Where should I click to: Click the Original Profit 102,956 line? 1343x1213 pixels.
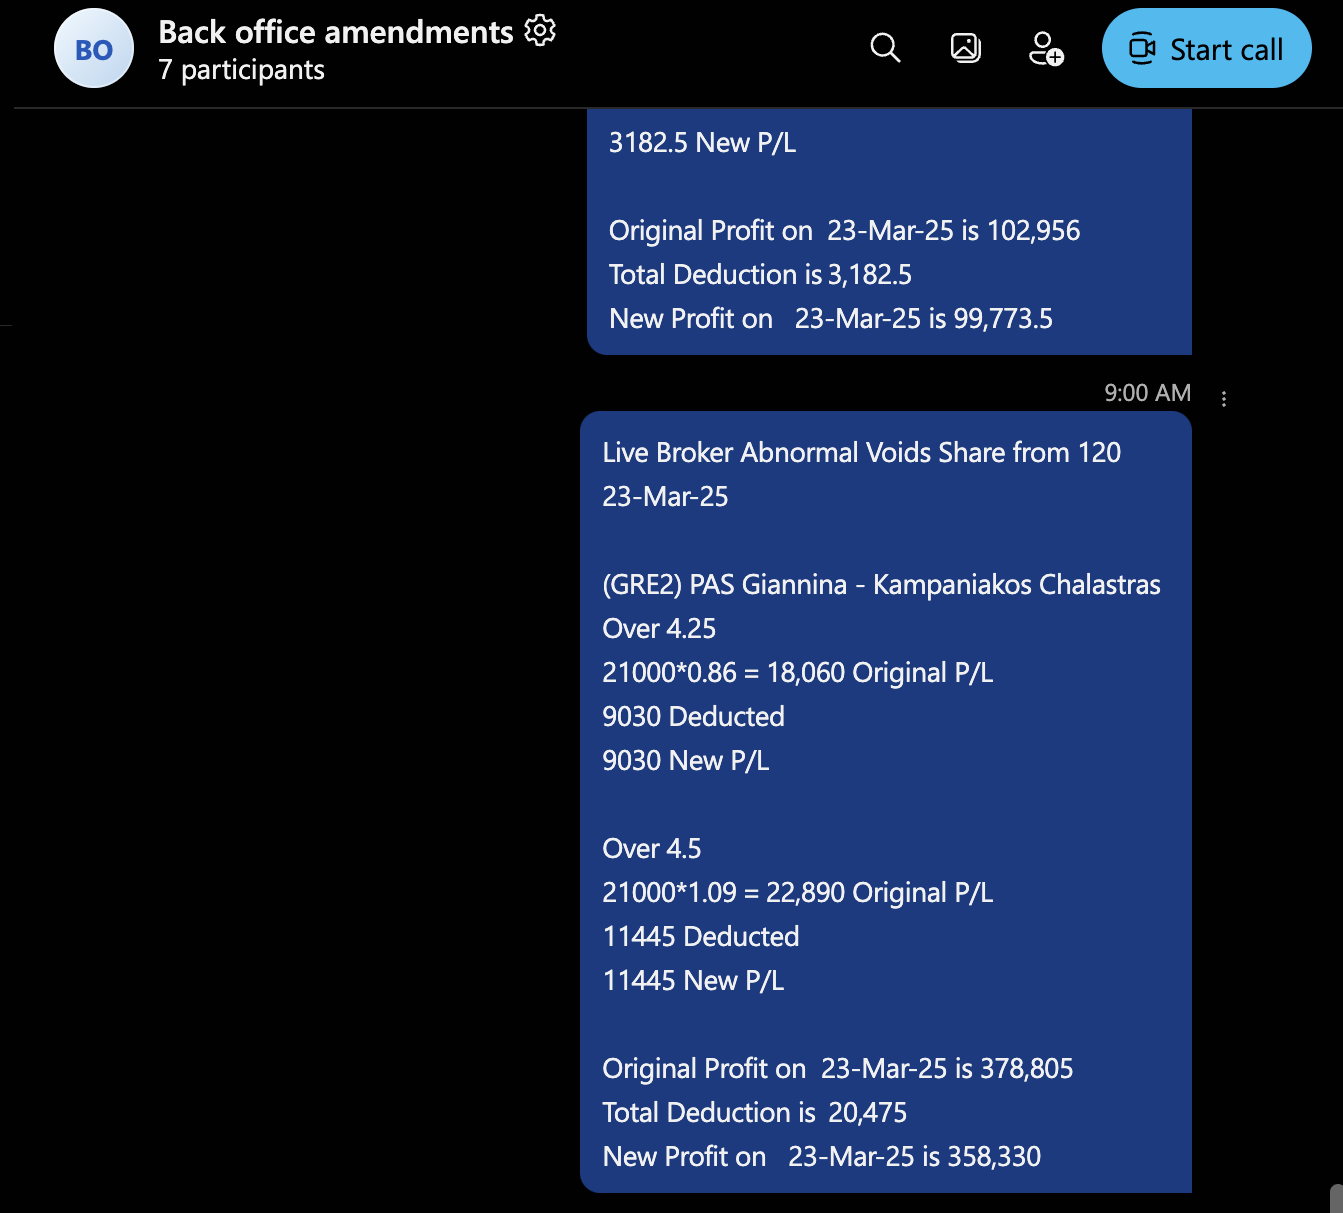844,231
